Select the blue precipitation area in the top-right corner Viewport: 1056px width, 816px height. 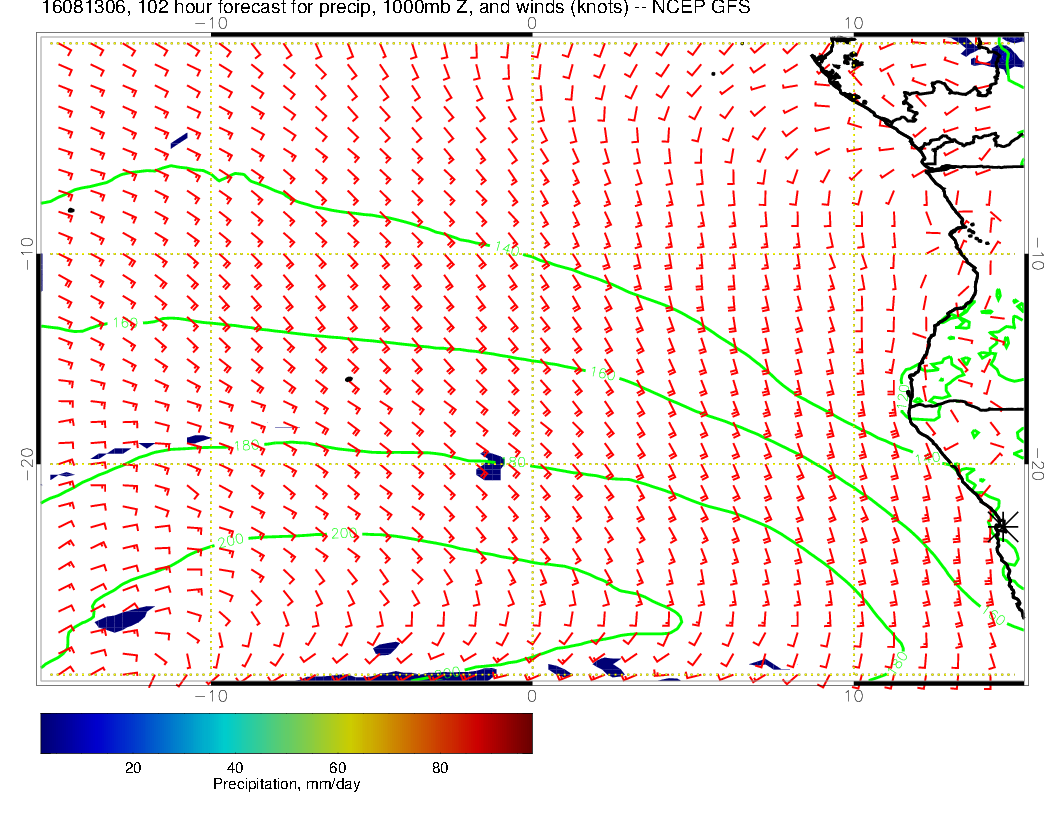tap(993, 50)
